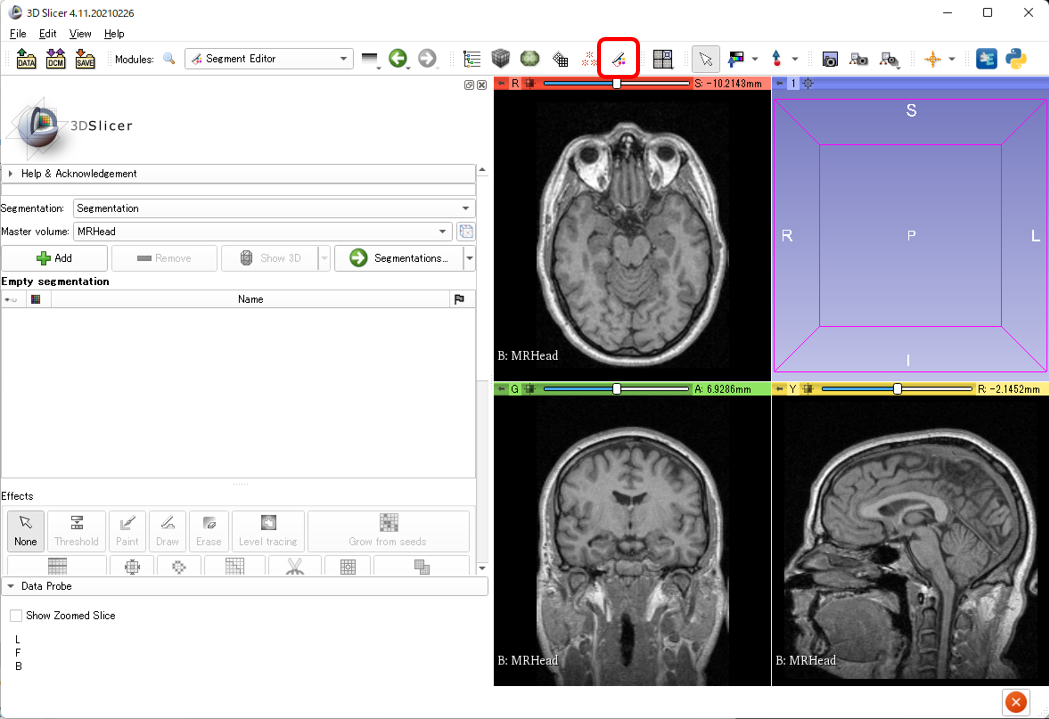Click the SAVE icon in toolbar
Viewport: 1049px width, 719px height.
85,60
